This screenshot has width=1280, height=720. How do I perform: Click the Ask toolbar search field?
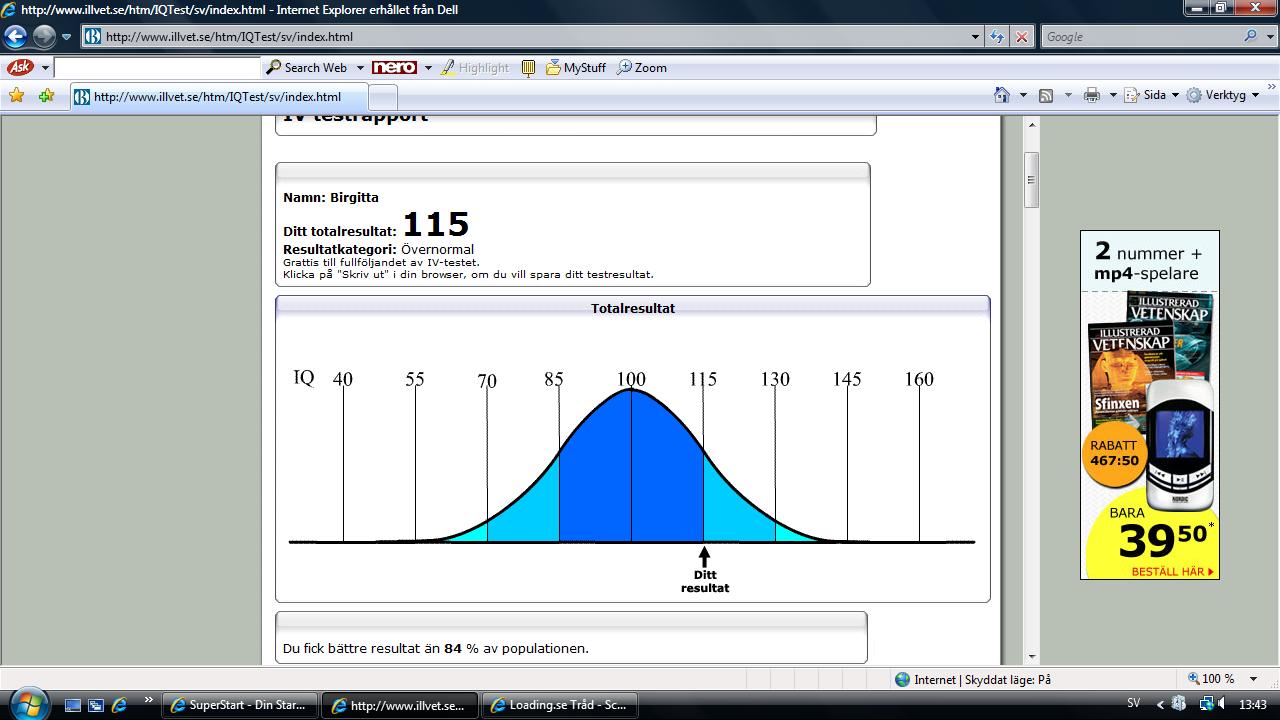click(x=157, y=68)
